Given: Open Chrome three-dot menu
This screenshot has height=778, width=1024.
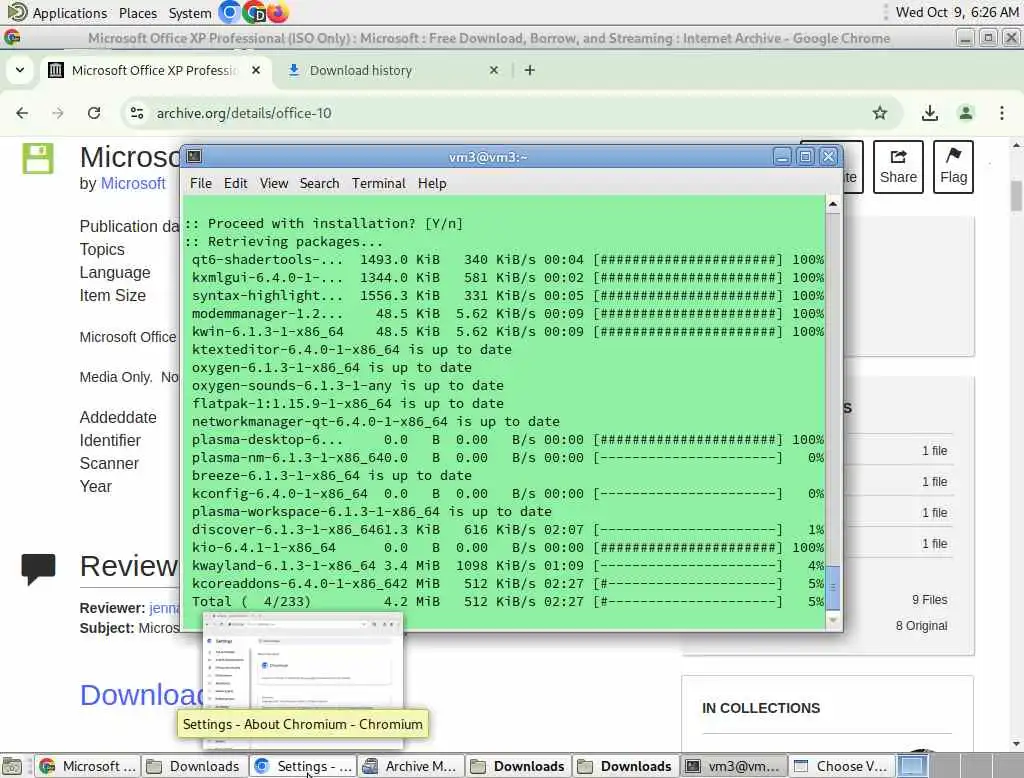Looking at the screenshot, I should click(1002, 113).
